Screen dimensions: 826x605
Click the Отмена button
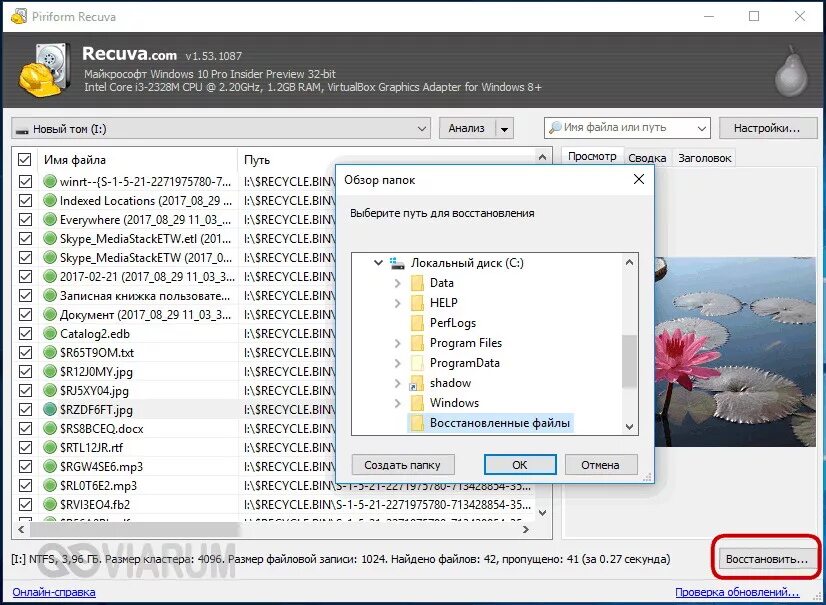601,465
